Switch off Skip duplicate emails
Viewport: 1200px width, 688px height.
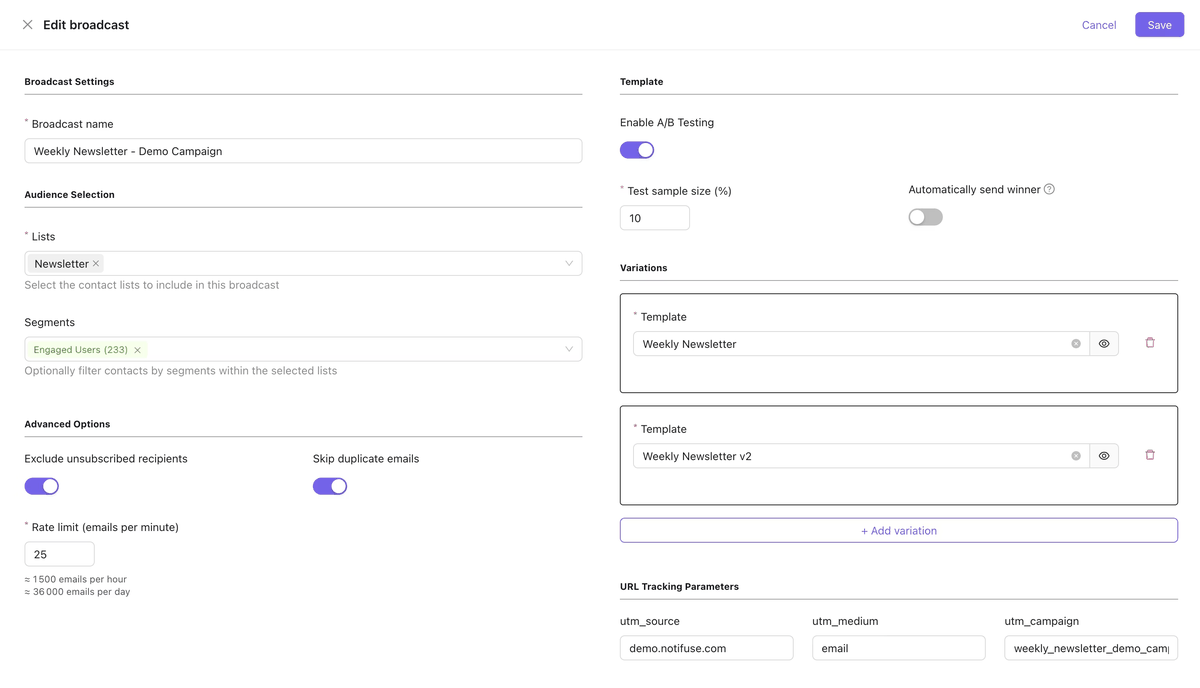point(330,486)
